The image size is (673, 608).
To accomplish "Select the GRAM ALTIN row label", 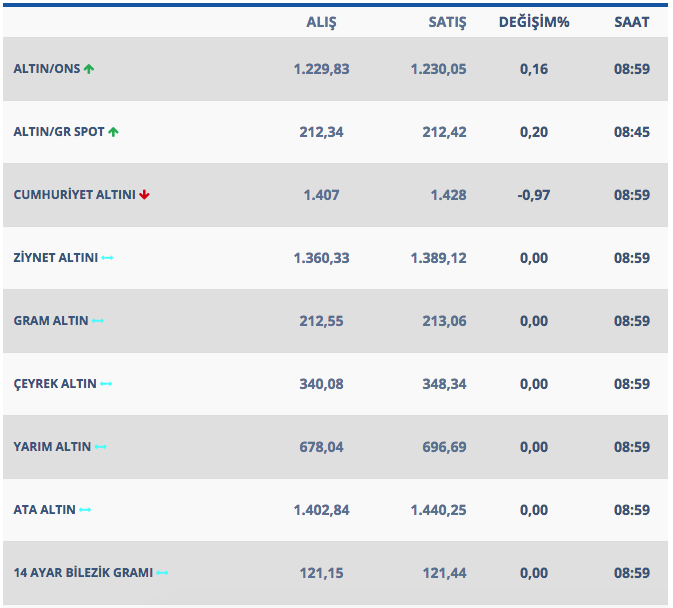I will 51,321.
